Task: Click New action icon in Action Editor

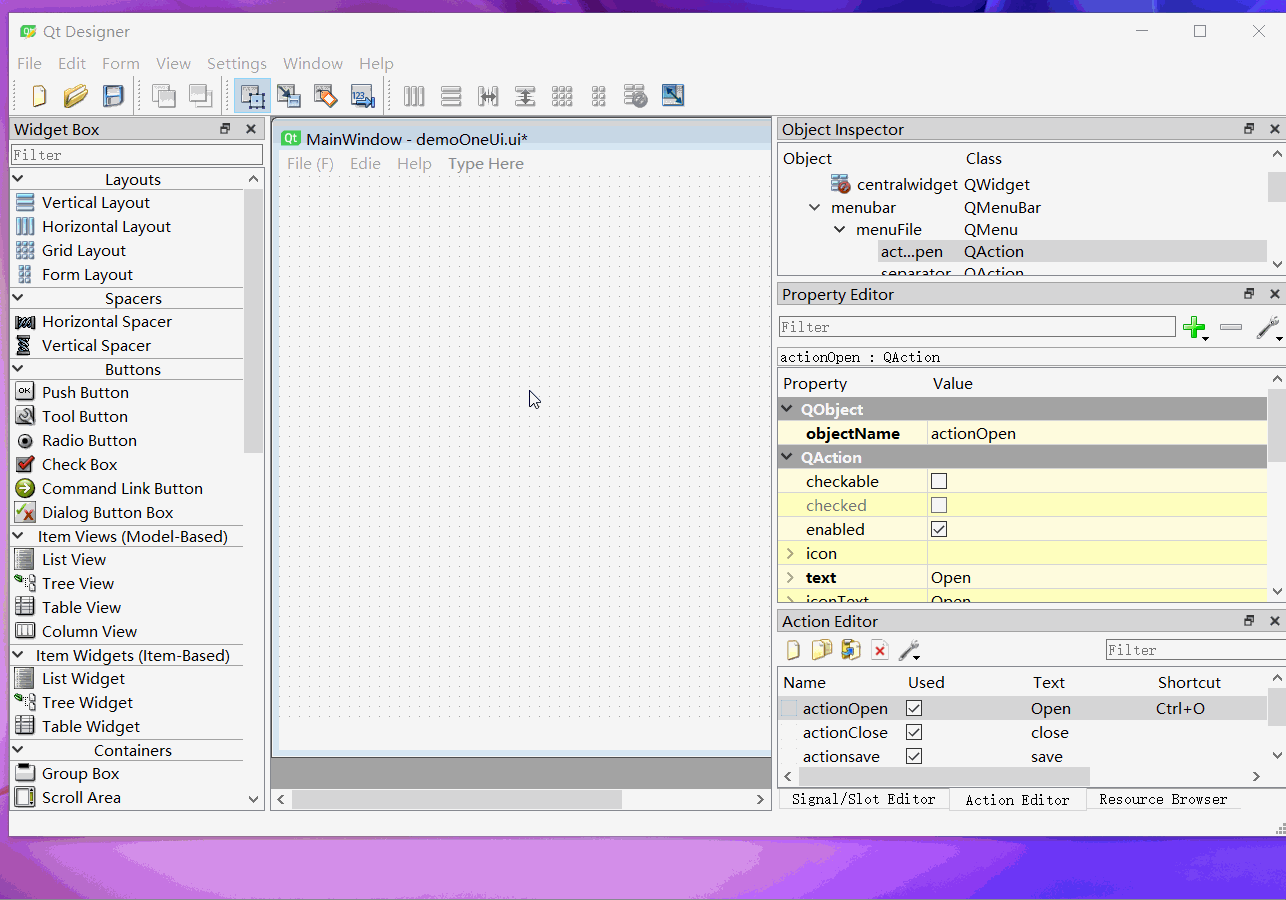Action: [793, 651]
